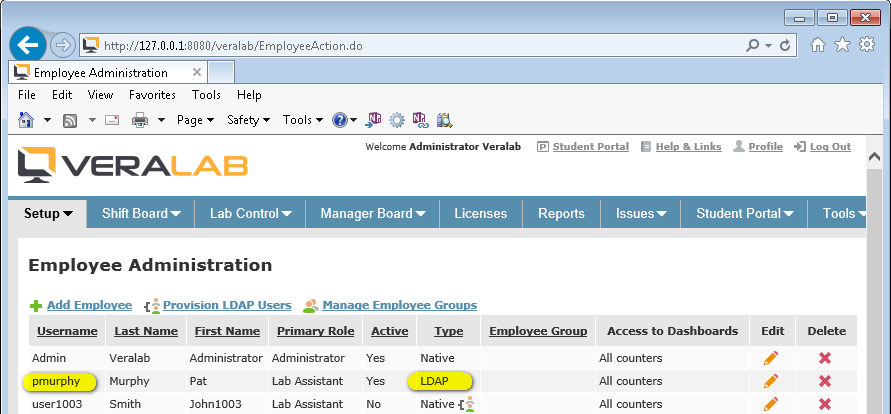Image resolution: width=891 pixels, height=414 pixels.
Task: Click the blue Help question mark icon
Action: pyautogui.click(x=340, y=120)
